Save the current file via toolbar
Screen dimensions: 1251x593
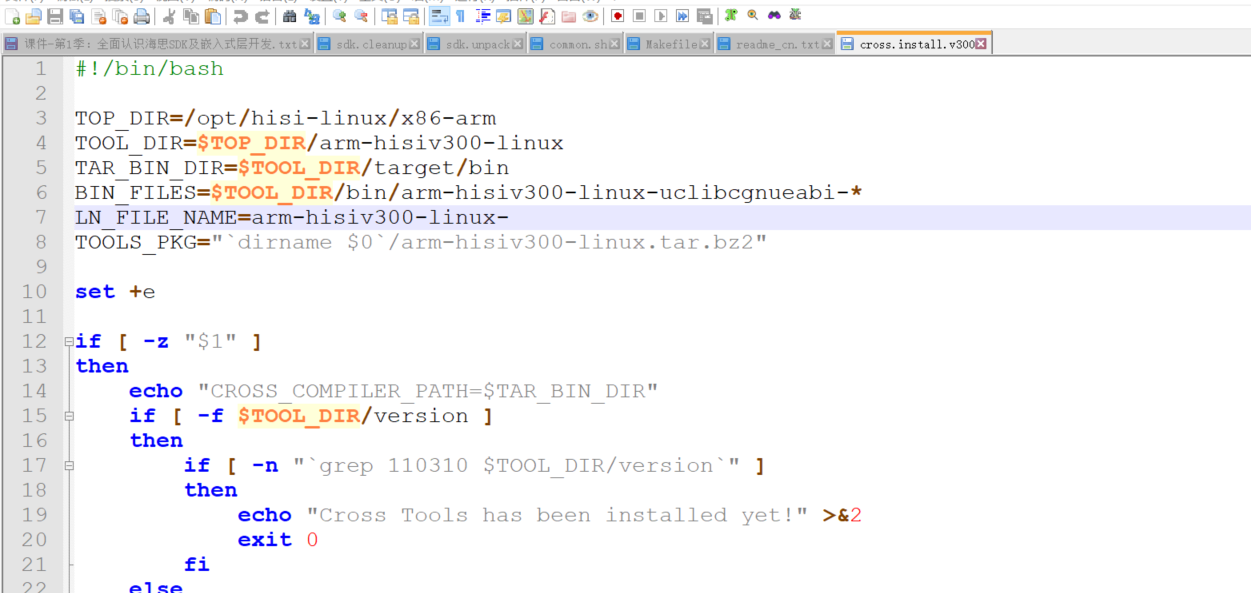point(55,16)
